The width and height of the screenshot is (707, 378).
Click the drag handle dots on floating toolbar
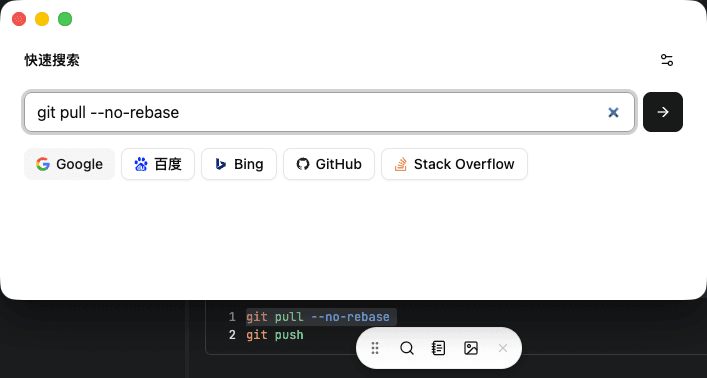coord(375,348)
